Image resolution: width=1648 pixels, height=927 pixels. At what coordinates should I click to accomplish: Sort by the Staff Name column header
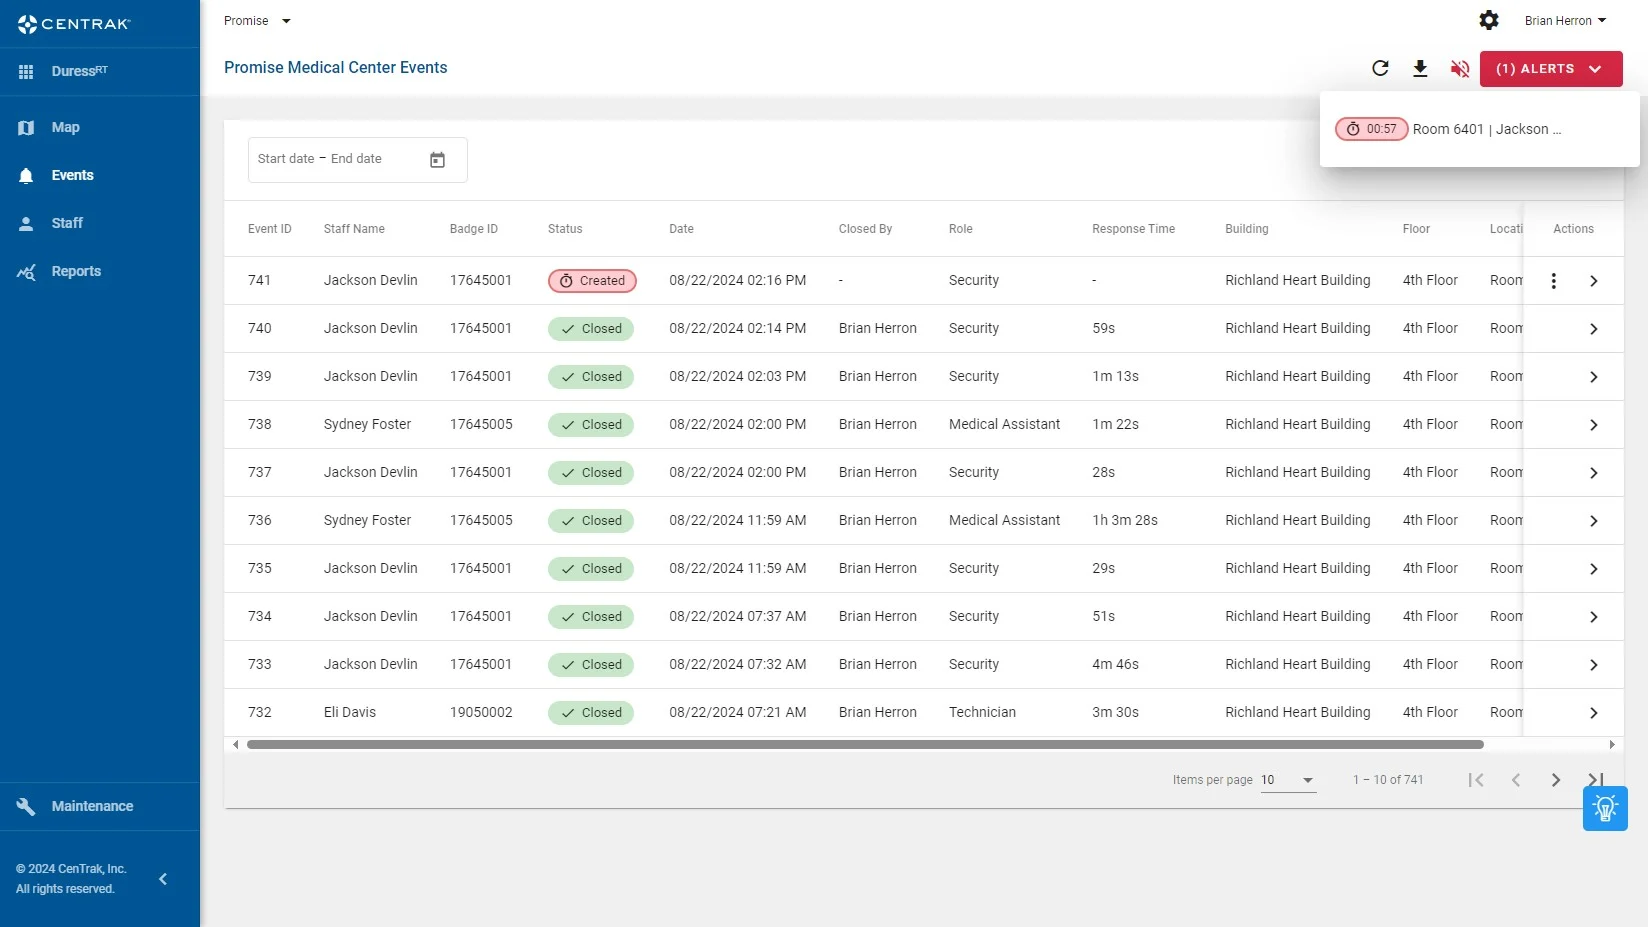[354, 229]
